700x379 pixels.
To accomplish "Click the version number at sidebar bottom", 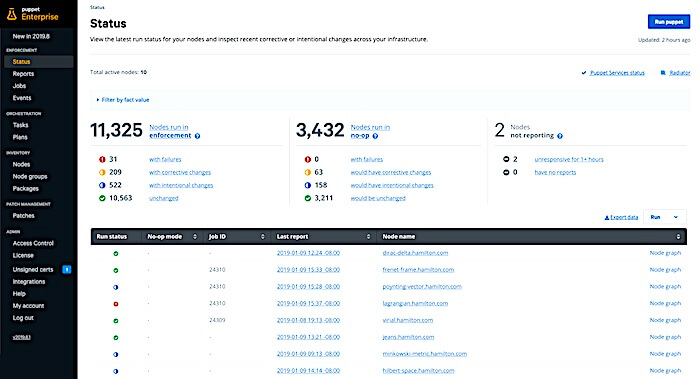I will click(x=21, y=337).
